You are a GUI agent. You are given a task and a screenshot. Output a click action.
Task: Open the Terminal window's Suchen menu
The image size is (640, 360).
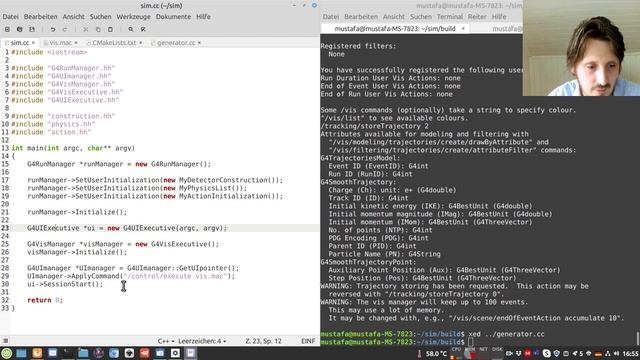click(x=421, y=17)
